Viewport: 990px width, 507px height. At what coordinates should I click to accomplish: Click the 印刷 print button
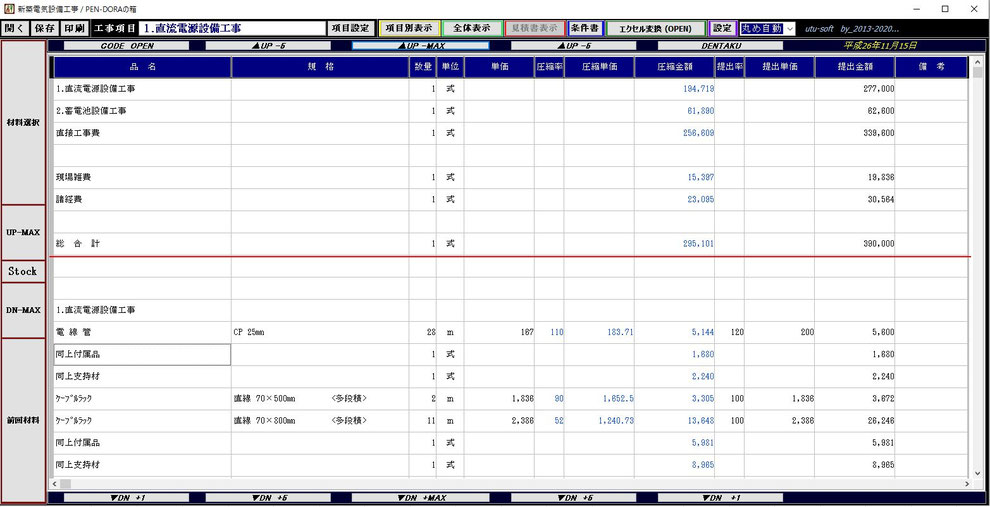75,28
